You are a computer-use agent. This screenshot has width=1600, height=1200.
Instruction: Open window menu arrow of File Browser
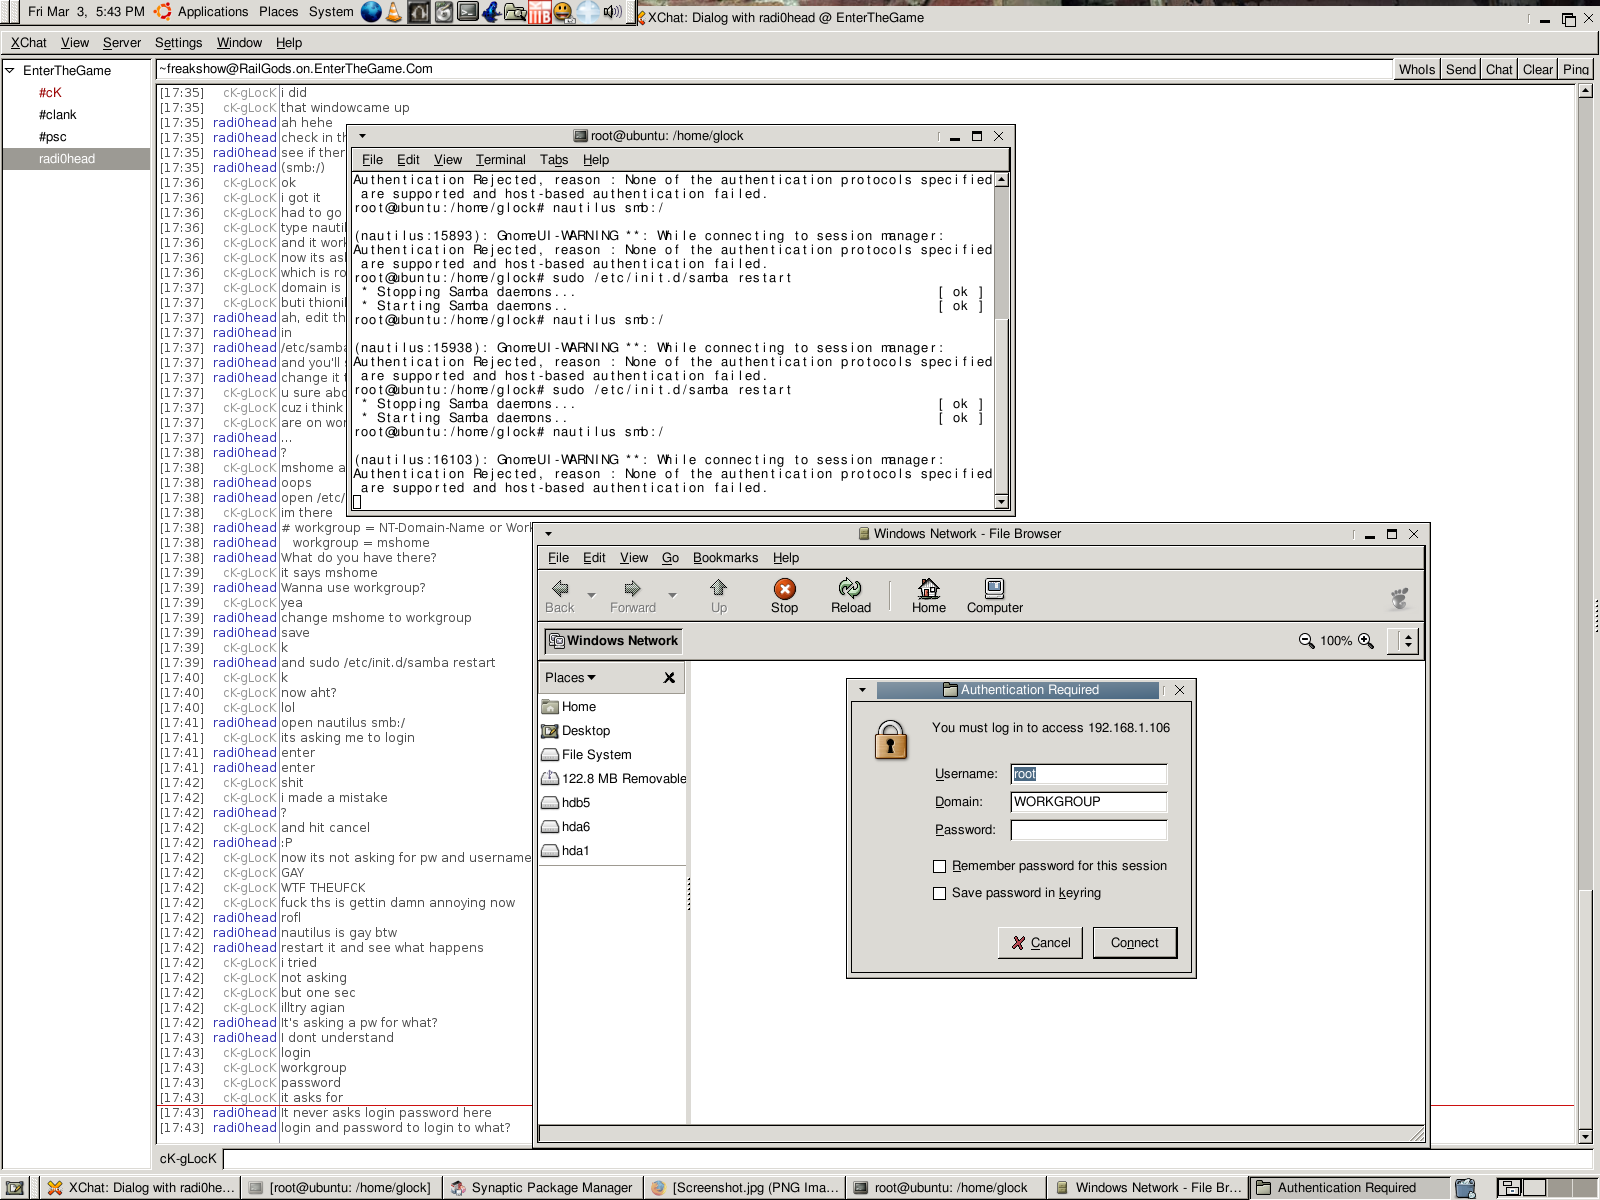tap(548, 534)
